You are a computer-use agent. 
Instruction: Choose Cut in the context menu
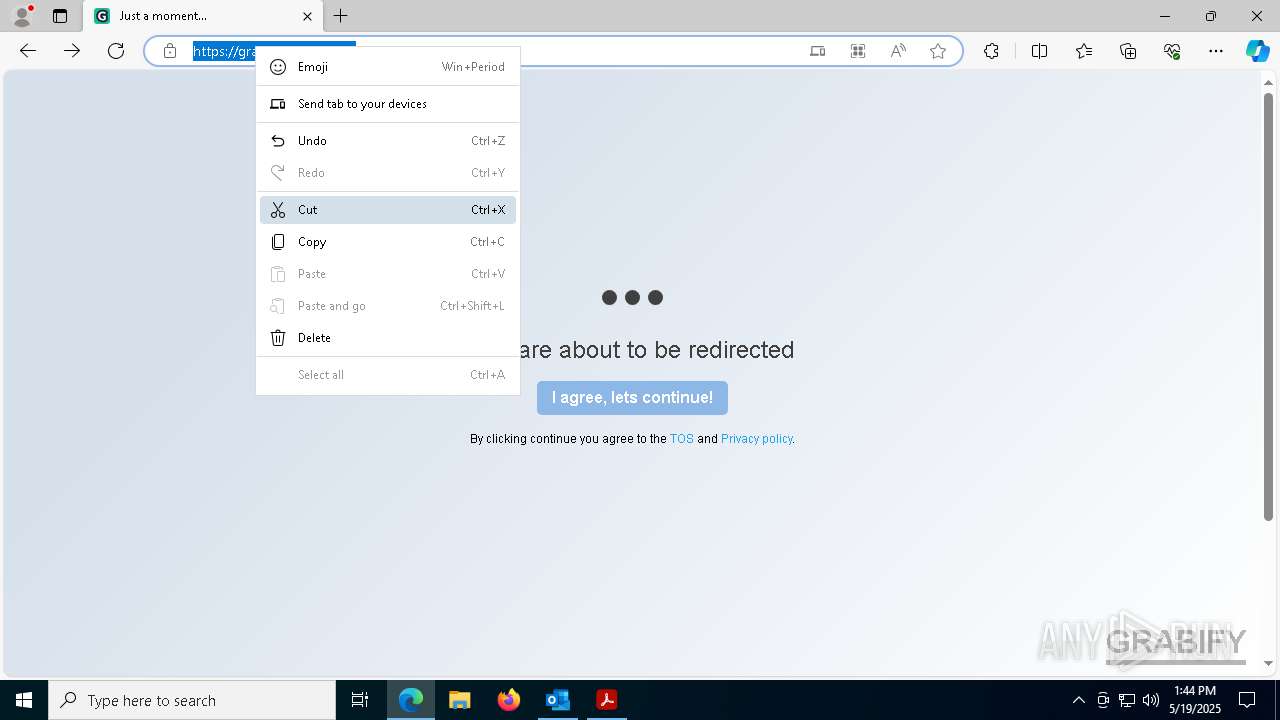pos(388,210)
